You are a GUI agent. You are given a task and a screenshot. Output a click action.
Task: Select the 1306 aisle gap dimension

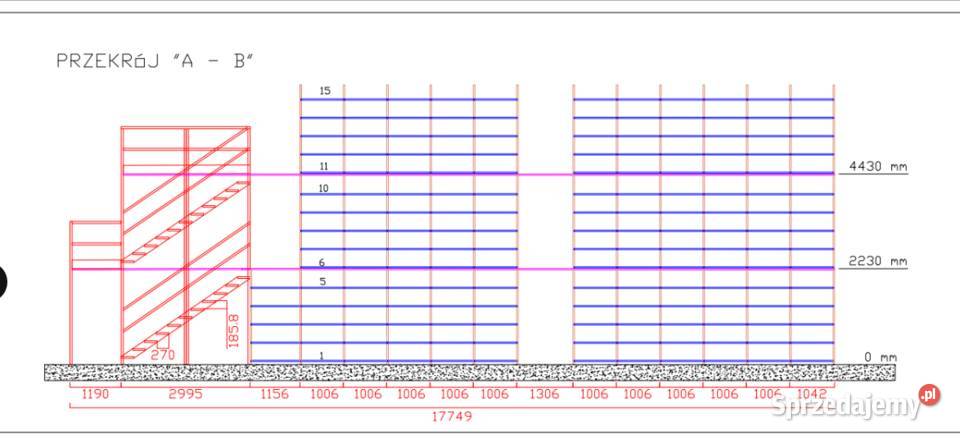(544, 395)
